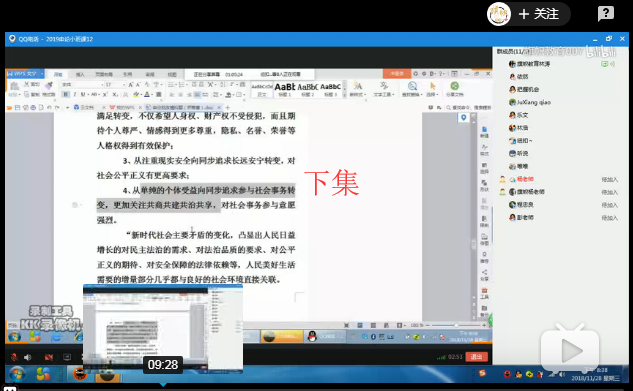Click the 09:28 video preview thumbnail
Screen dimensions: 633x391
(x=163, y=328)
